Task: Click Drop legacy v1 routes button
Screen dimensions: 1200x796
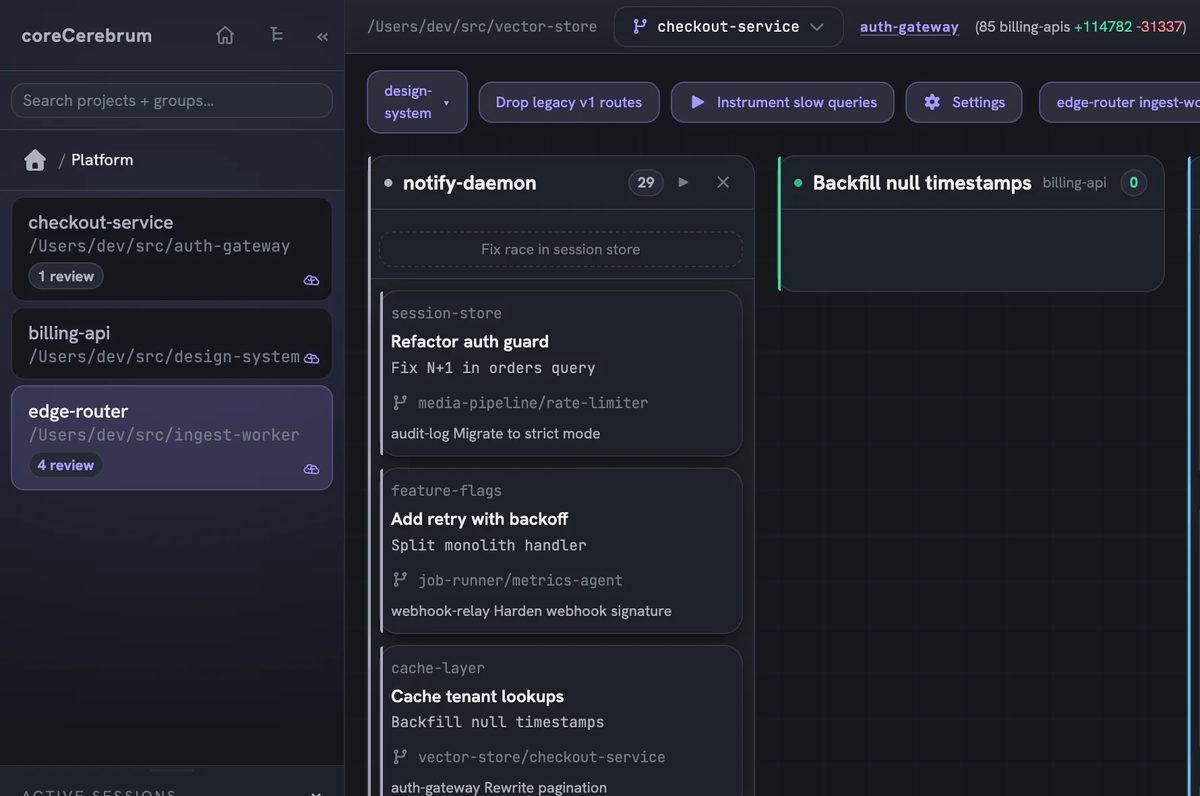Action: tap(569, 102)
